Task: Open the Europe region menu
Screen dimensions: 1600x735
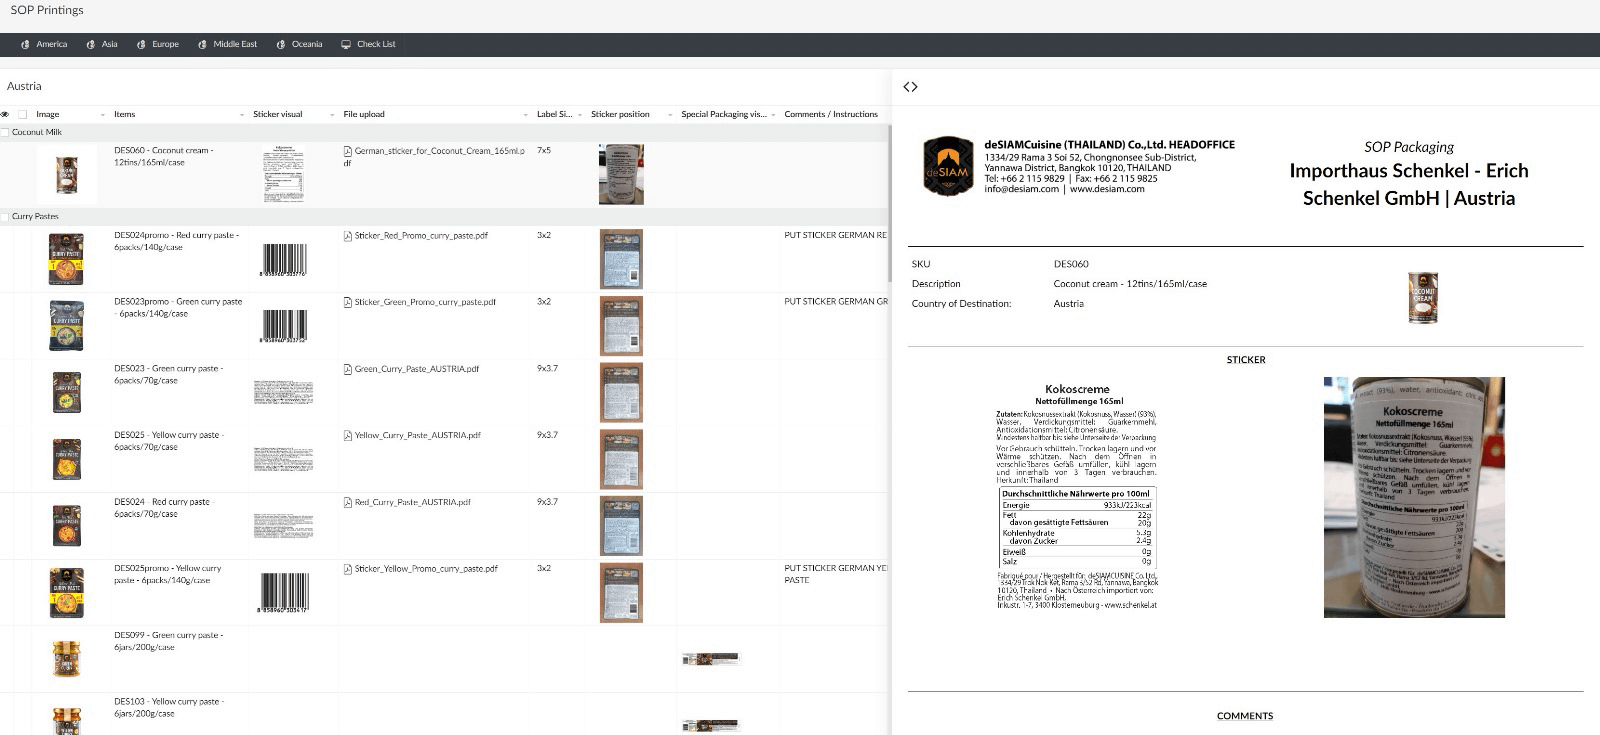Action: click(x=158, y=44)
